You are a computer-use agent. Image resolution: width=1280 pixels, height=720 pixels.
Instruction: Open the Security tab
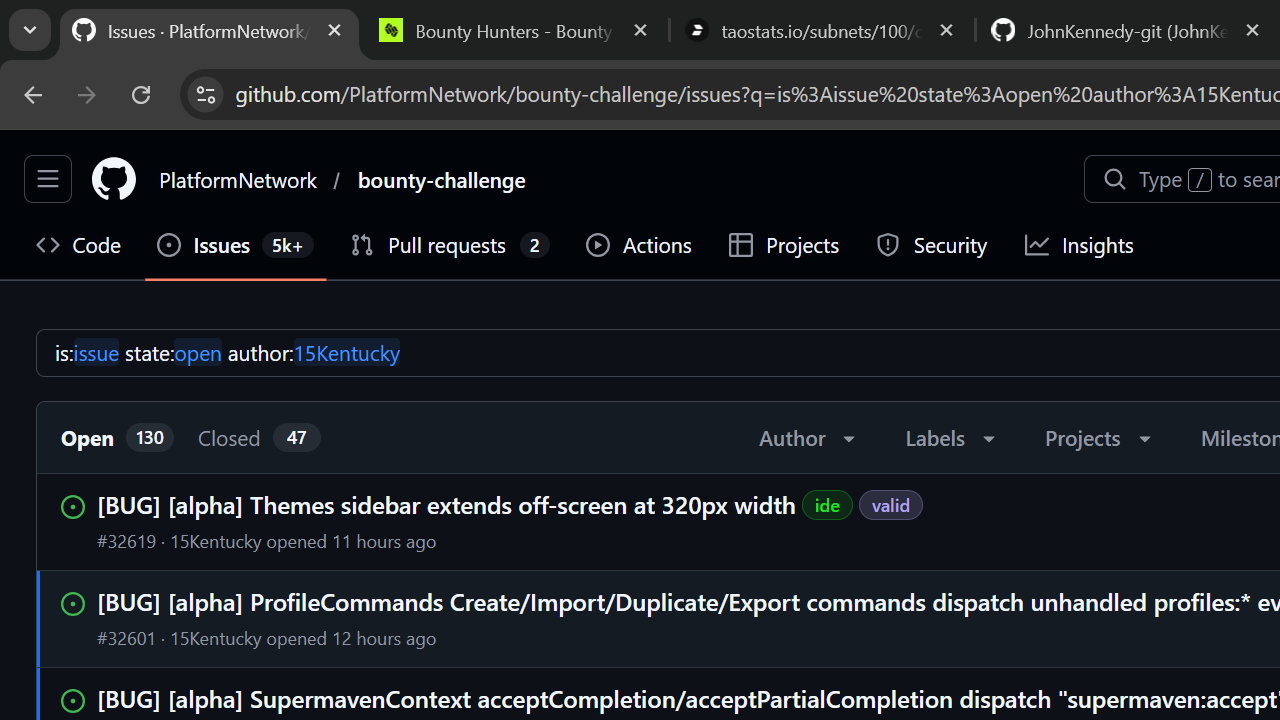(x=932, y=246)
